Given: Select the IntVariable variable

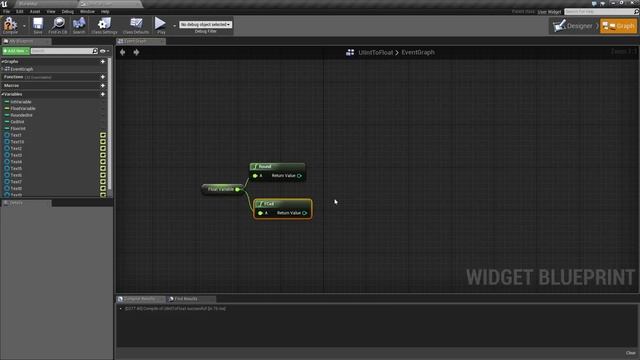Looking at the screenshot, I should [20, 102].
